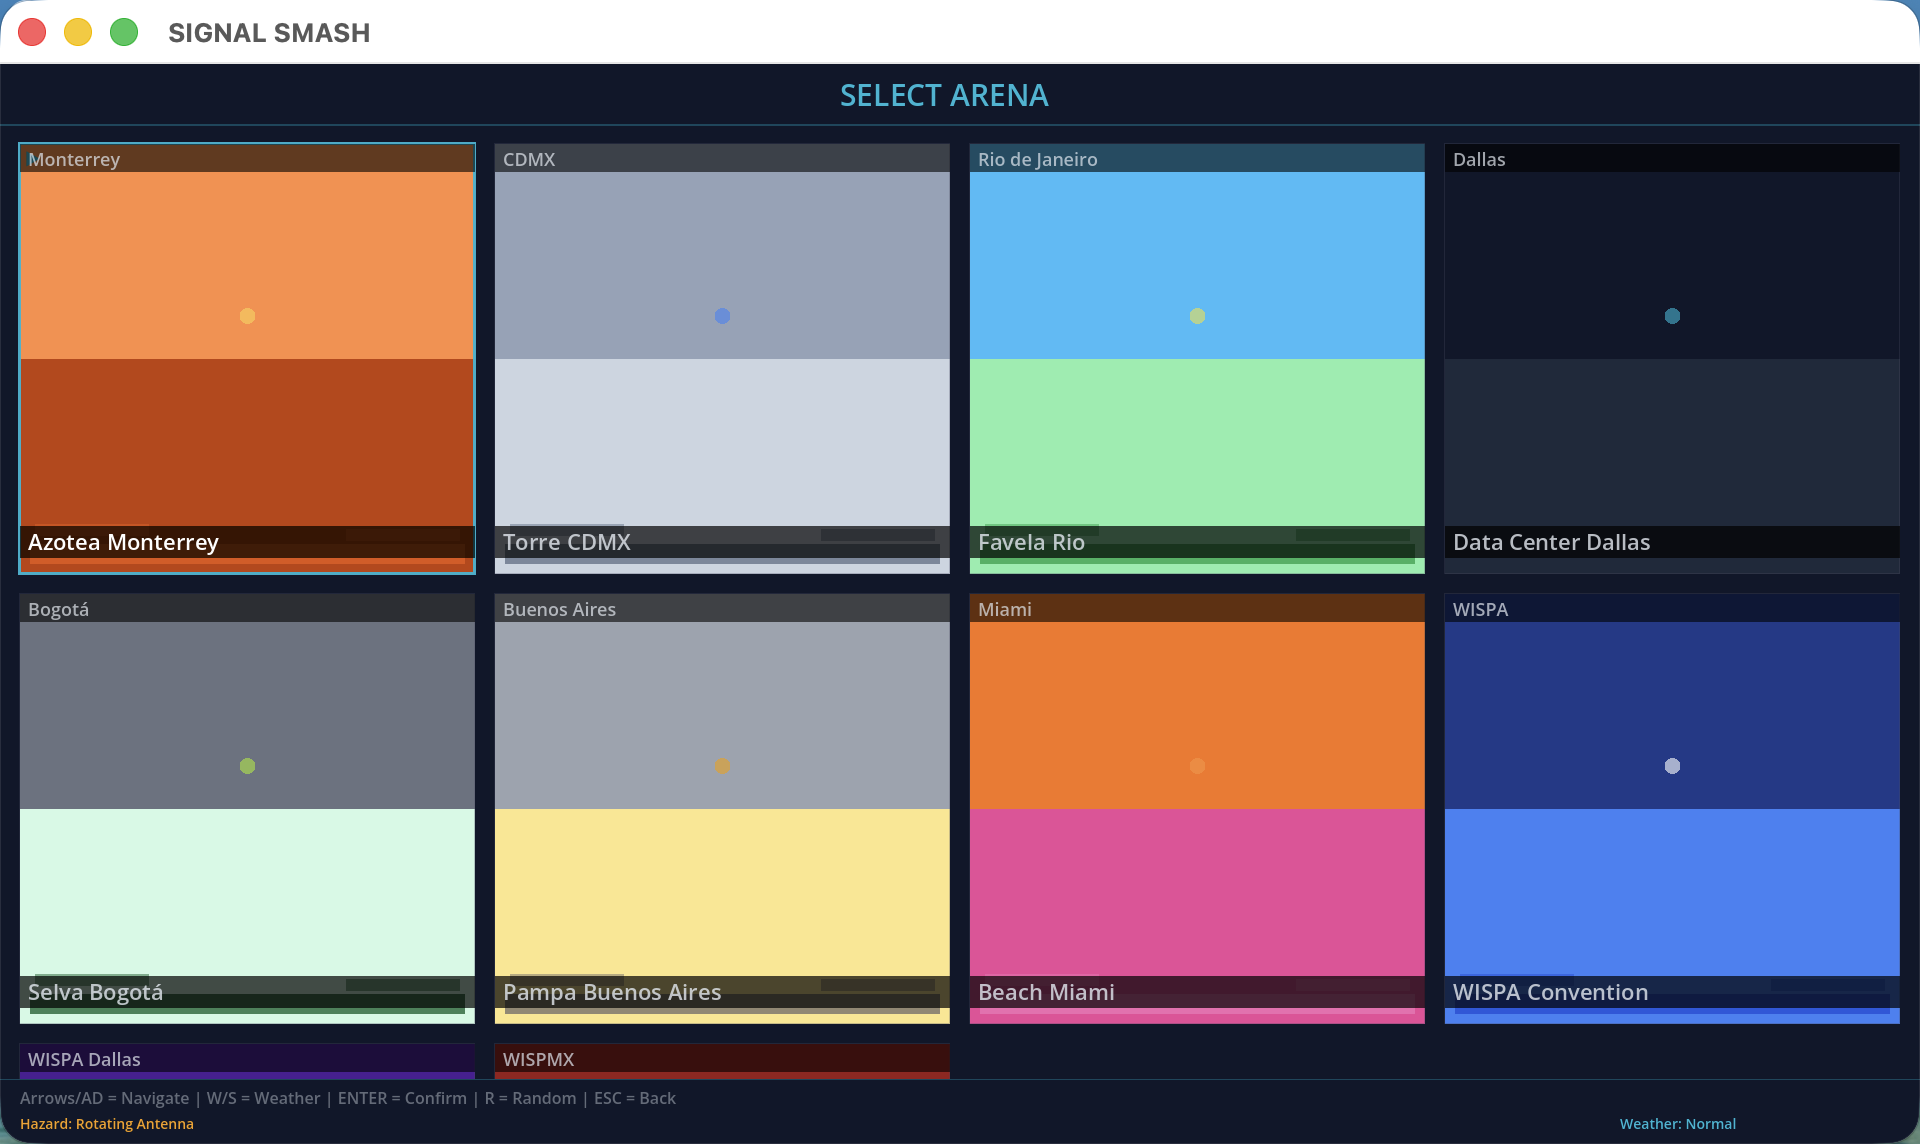Select the partially visible WISPA Dallas card
This screenshot has width=1920, height=1144.
[247, 1061]
